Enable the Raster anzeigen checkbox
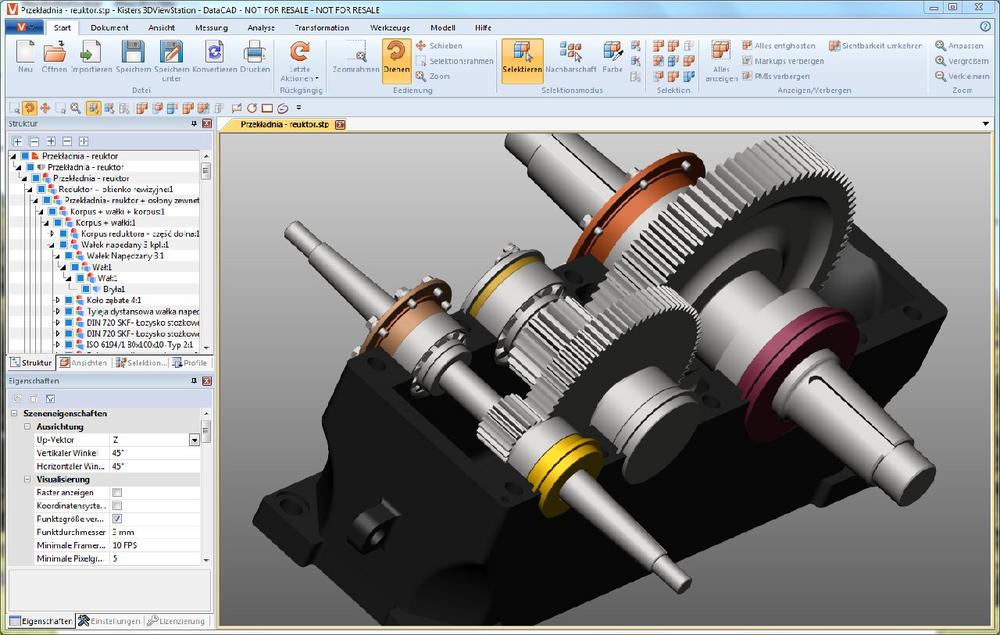The image size is (1000, 635). (x=117, y=493)
